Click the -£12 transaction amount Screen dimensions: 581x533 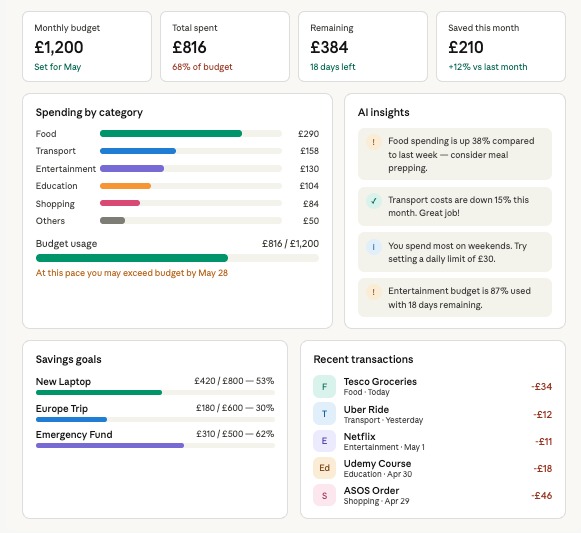click(542, 414)
